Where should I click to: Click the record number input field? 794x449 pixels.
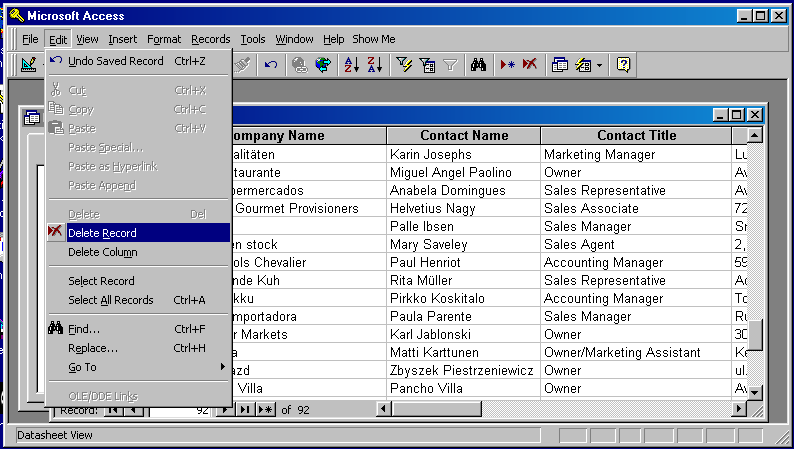(x=180, y=410)
